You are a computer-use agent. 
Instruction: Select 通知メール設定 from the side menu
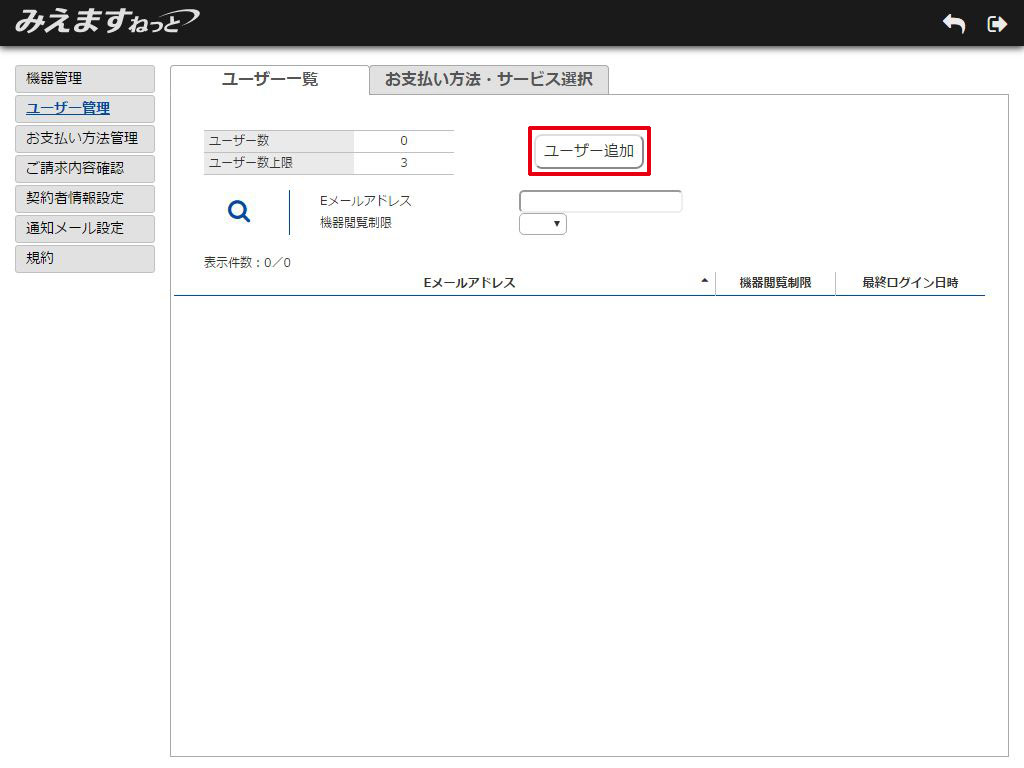[85, 229]
